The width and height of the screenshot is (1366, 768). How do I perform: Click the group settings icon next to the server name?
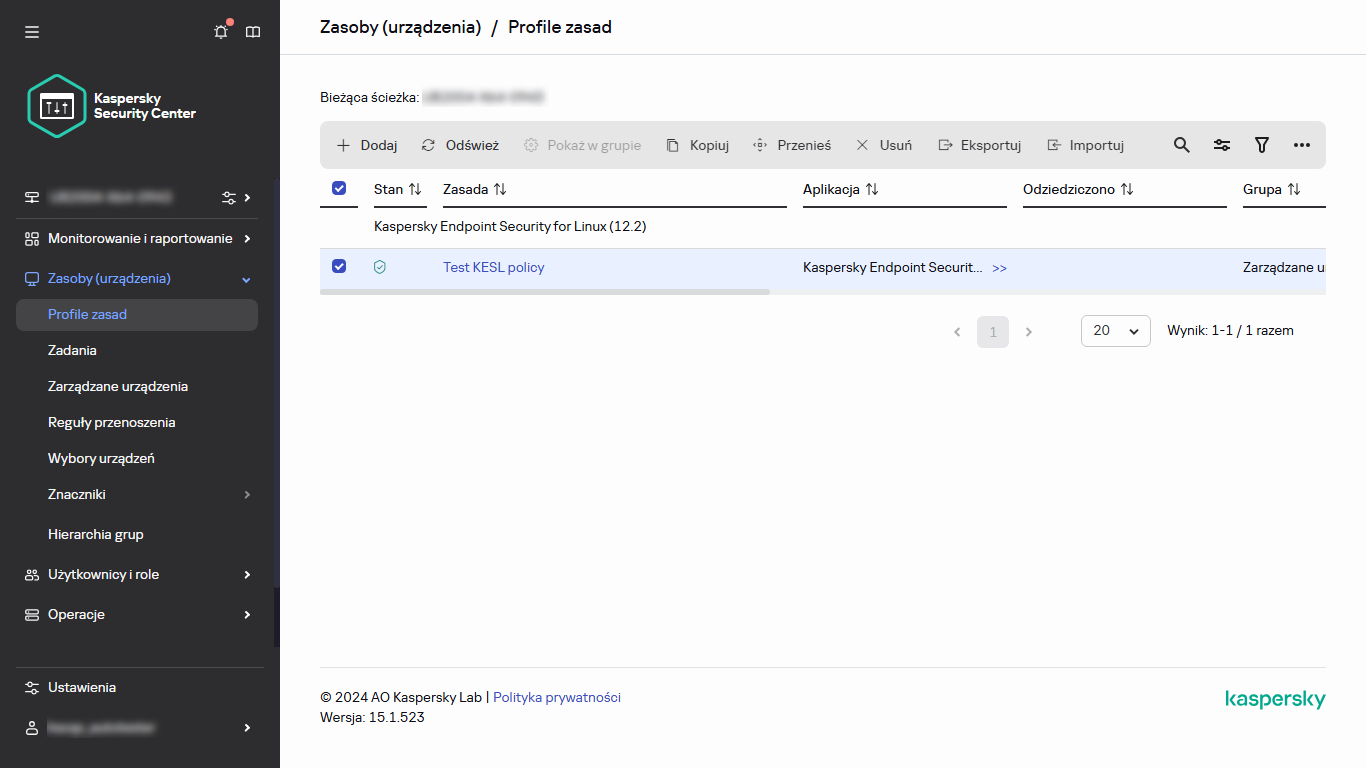point(228,197)
